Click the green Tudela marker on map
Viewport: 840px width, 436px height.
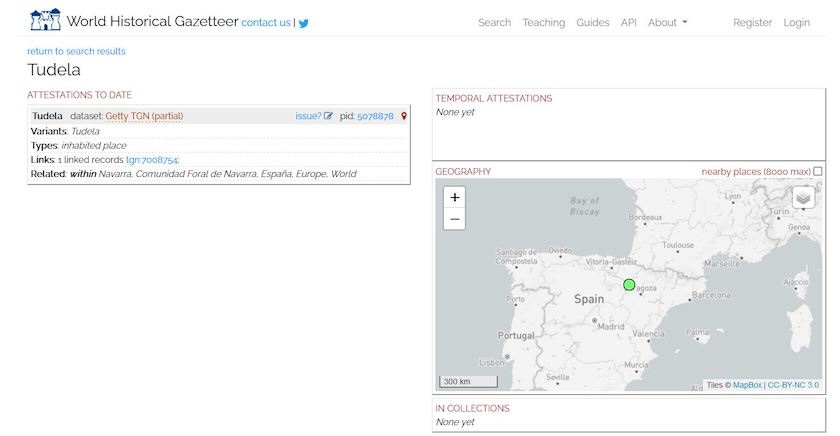pos(629,285)
